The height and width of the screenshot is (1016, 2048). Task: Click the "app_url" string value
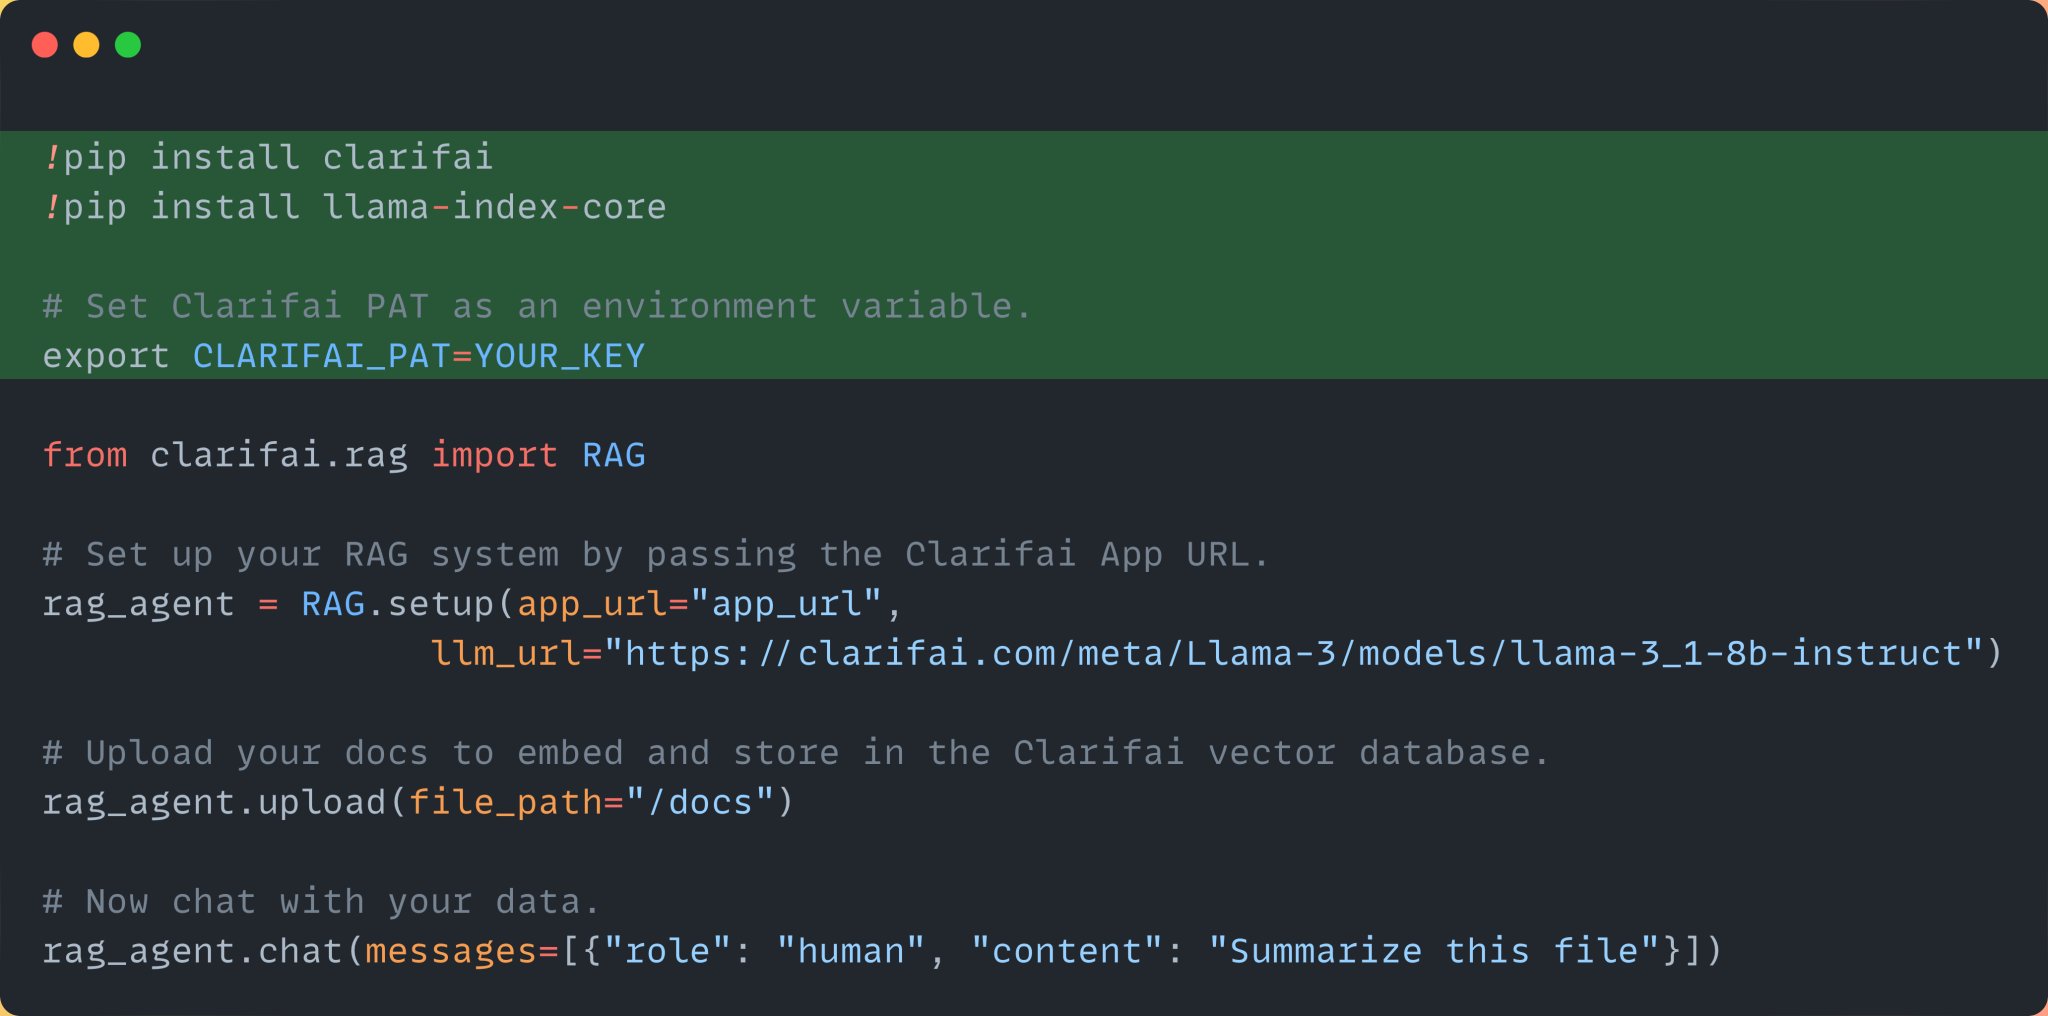tap(786, 604)
